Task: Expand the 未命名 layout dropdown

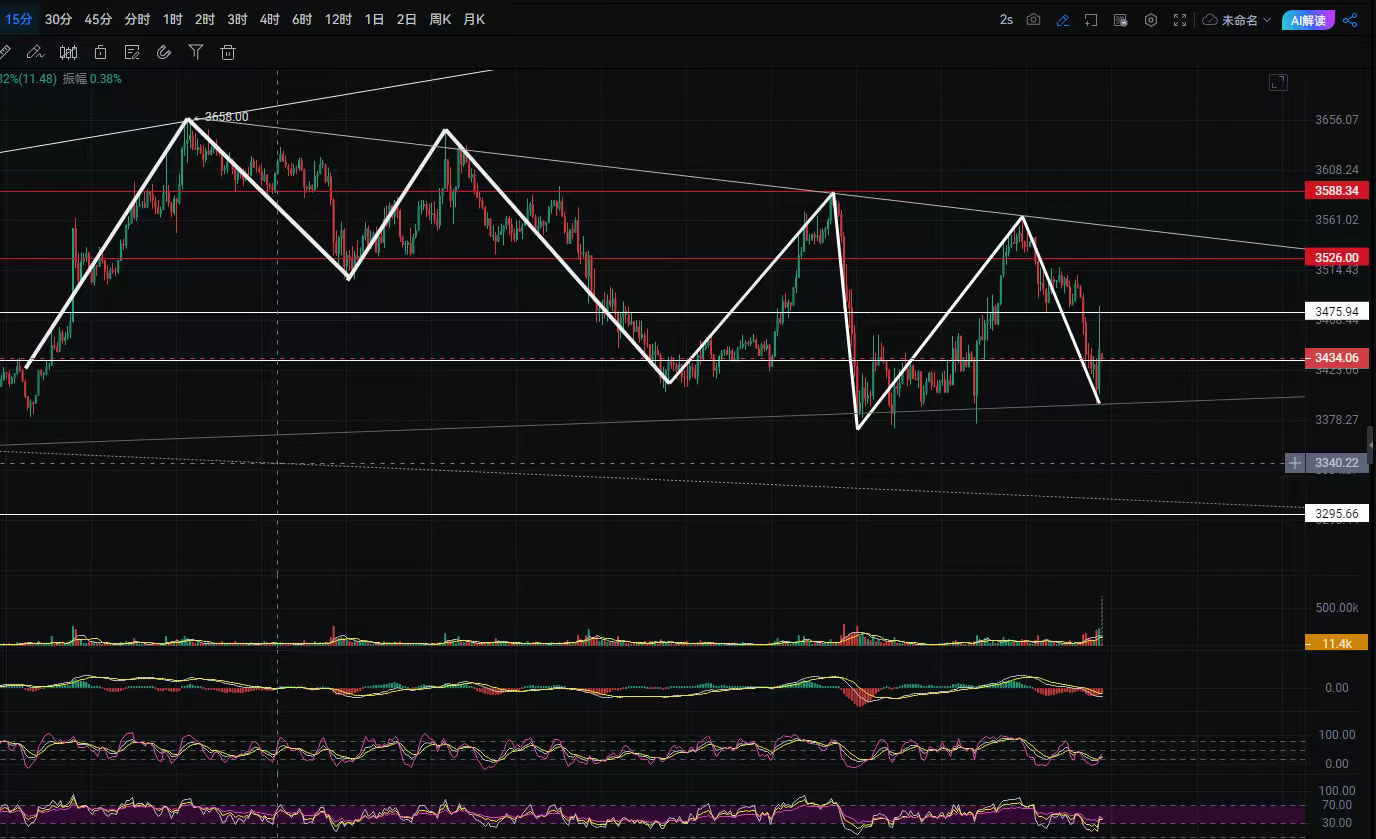Action: point(1237,20)
